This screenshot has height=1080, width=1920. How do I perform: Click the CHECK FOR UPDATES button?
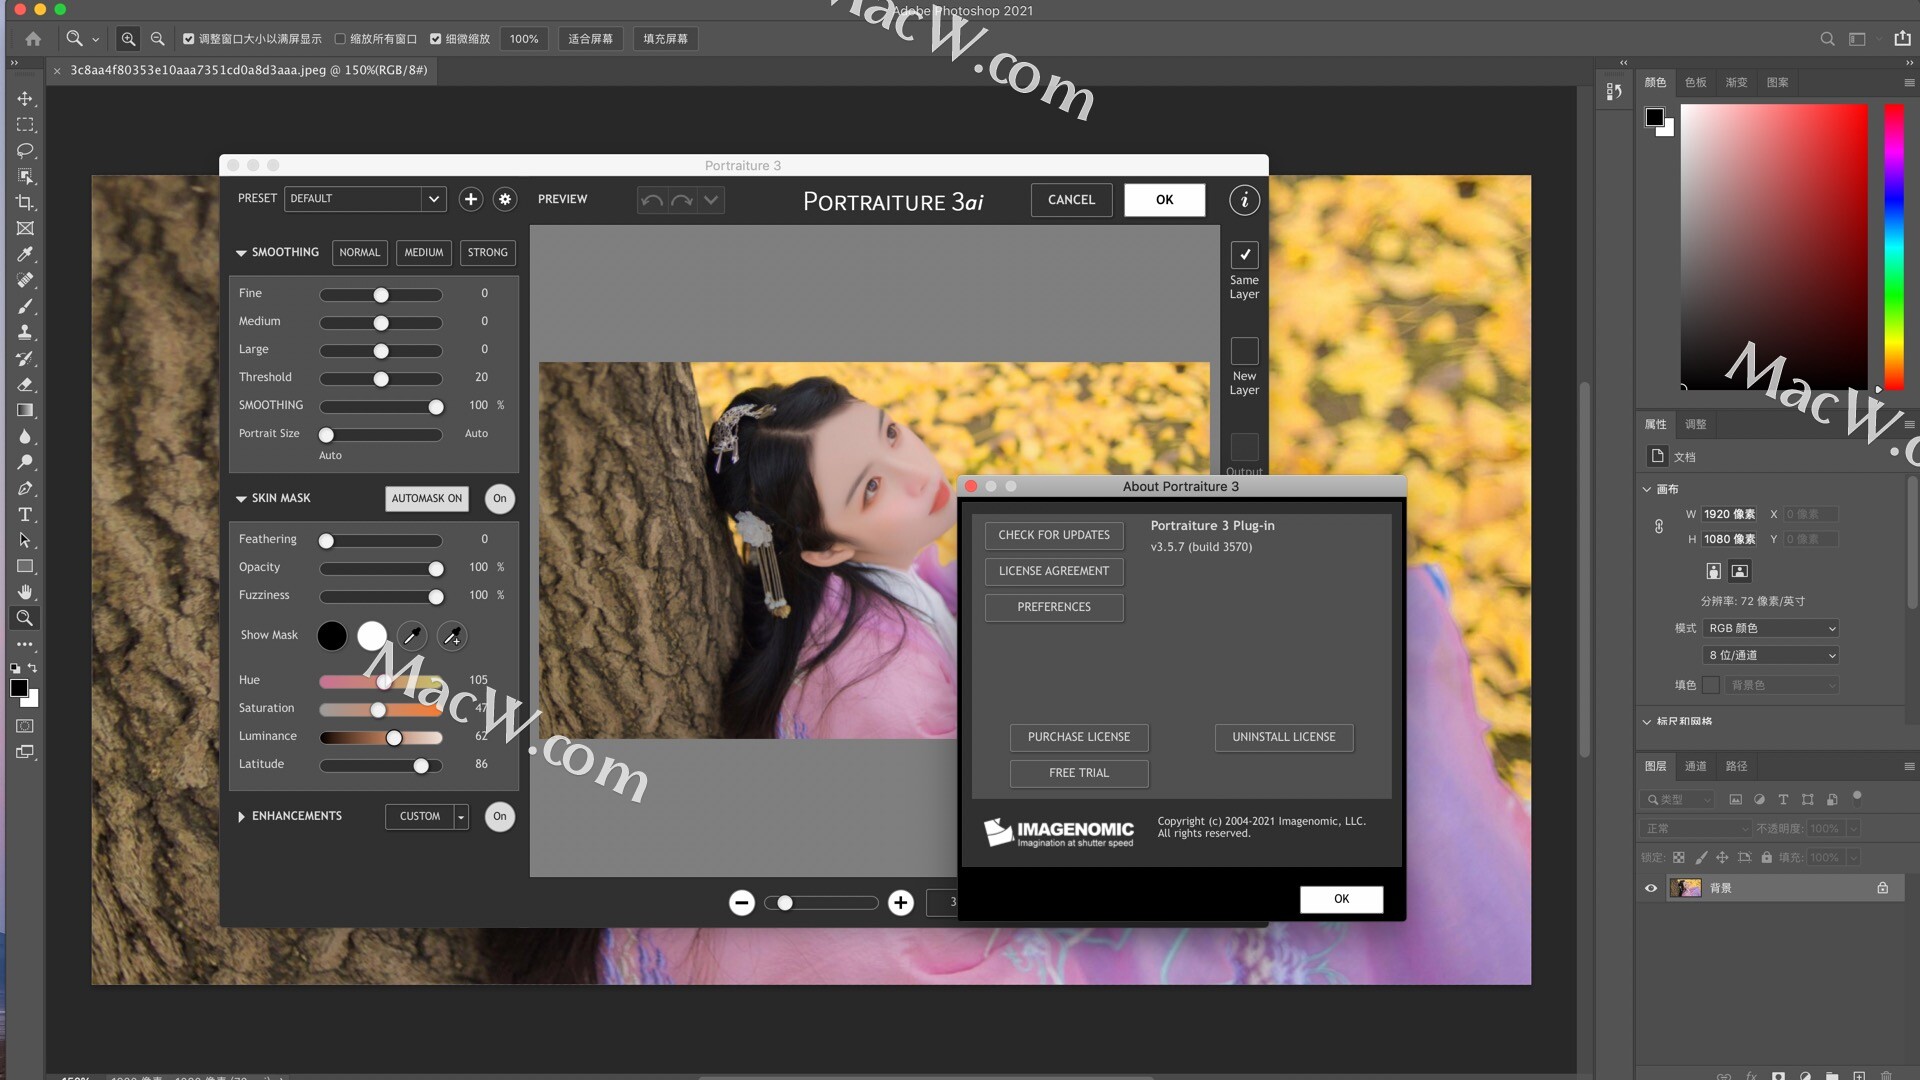pos(1054,534)
